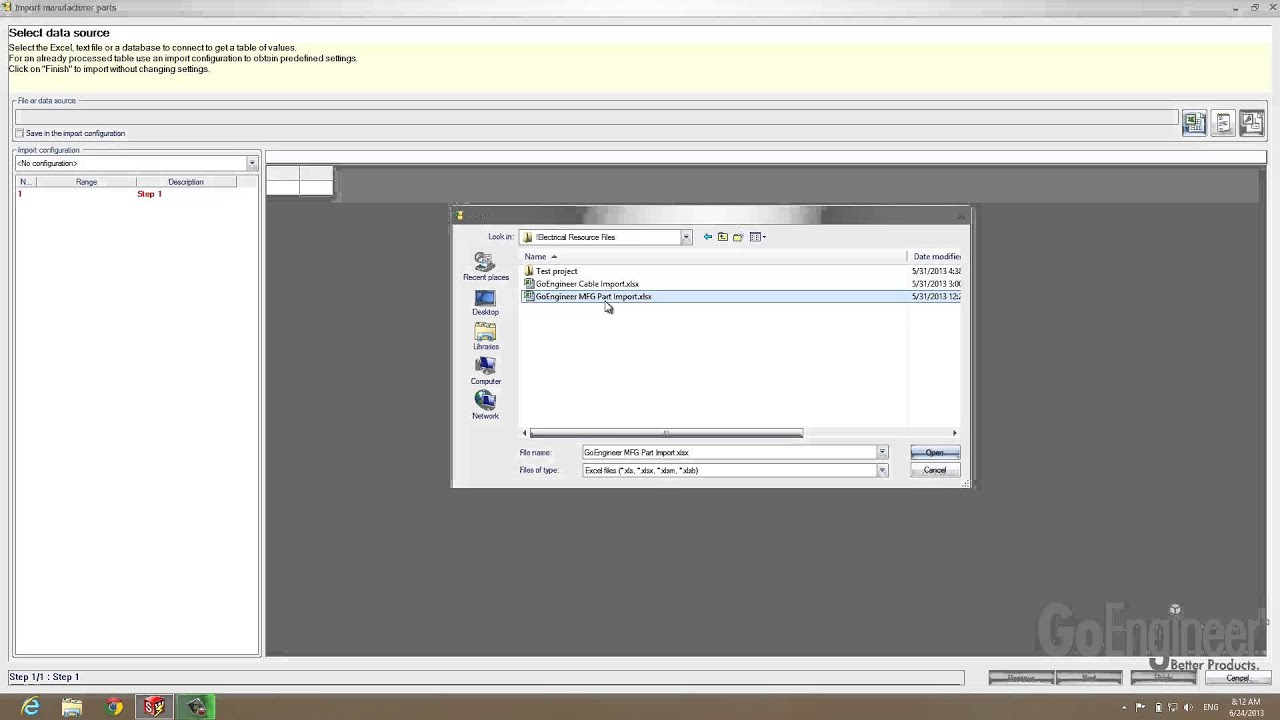1280x720 pixels.
Task: Open File Explorer from taskbar
Action: (x=72, y=707)
